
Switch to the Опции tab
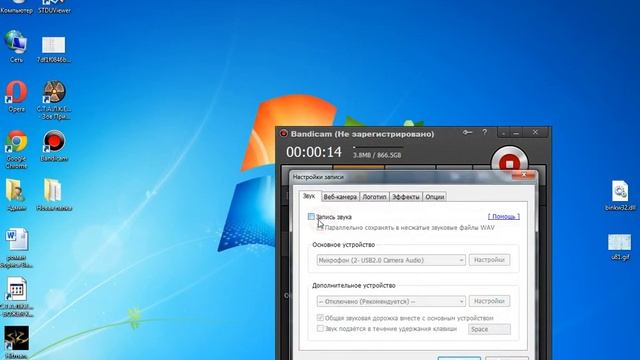pos(435,197)
